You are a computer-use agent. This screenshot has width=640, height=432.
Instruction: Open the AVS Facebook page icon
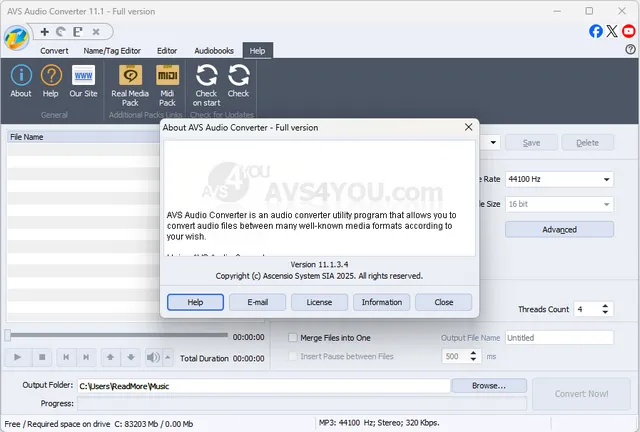point(596,31)
